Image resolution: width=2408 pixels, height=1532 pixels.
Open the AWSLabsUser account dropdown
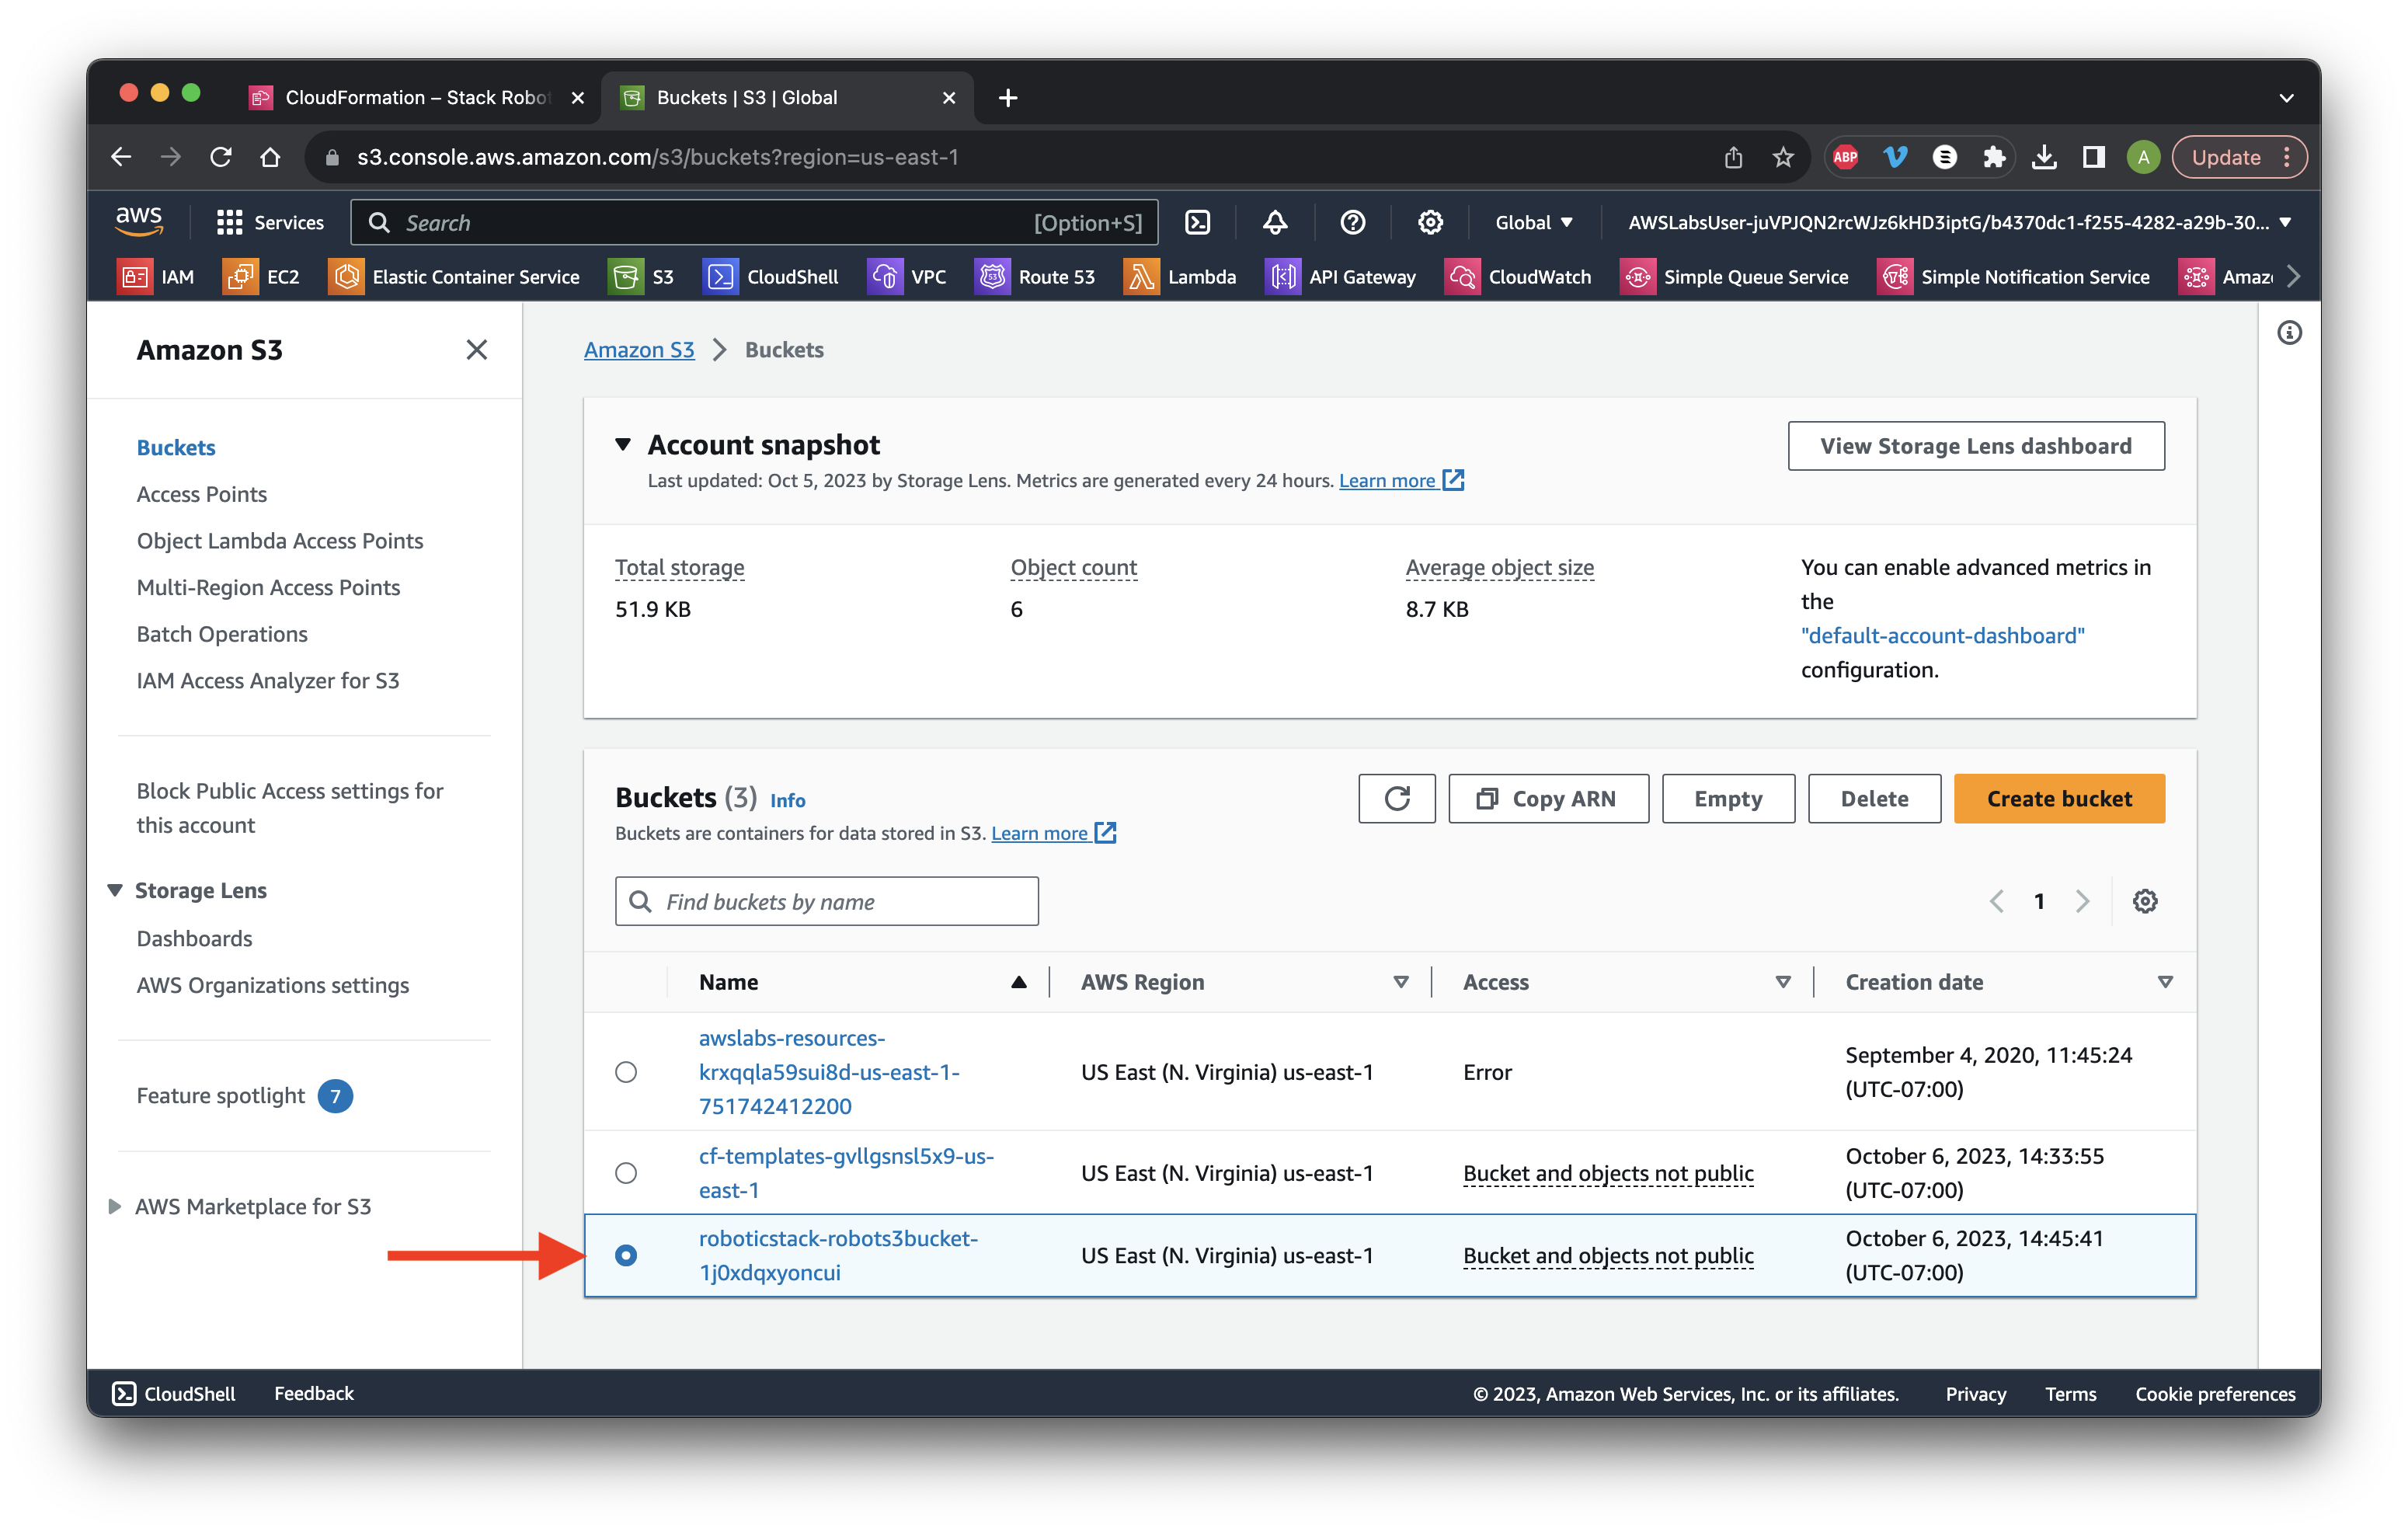pyautogui.click(x=1959, y=222)
